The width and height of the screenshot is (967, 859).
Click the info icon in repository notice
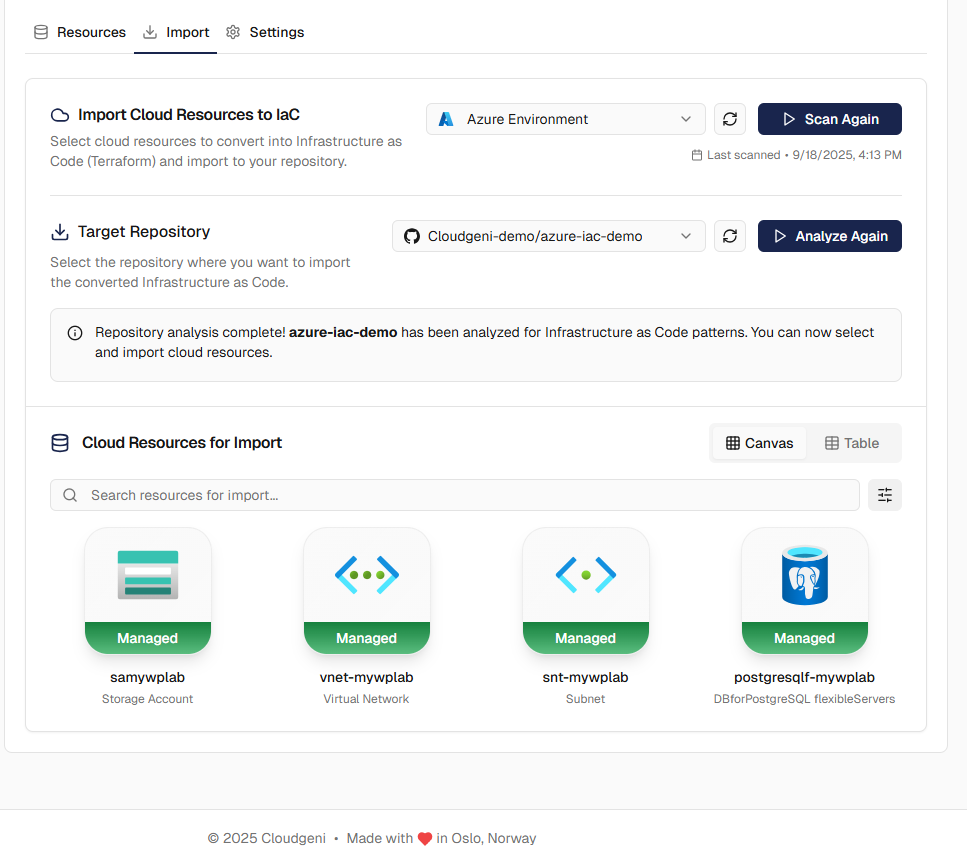pos(75,333)
